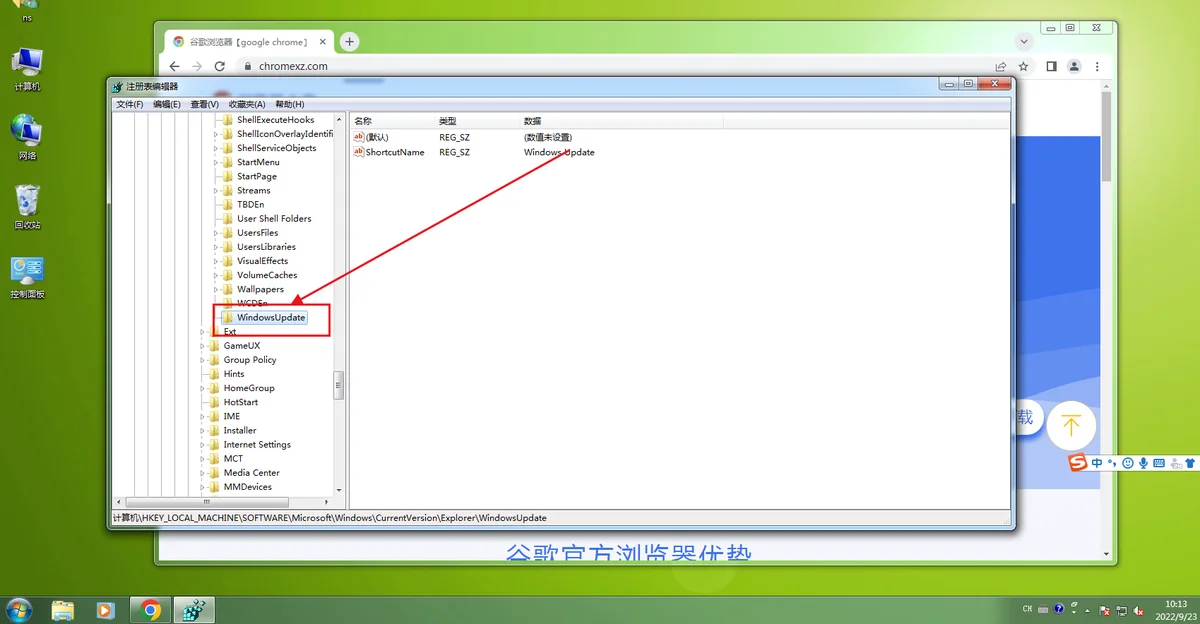Switch to the 谷歌浏览器 Chrome tab
Viewport: 1200px width, 624px height.
tap(248, 41)
